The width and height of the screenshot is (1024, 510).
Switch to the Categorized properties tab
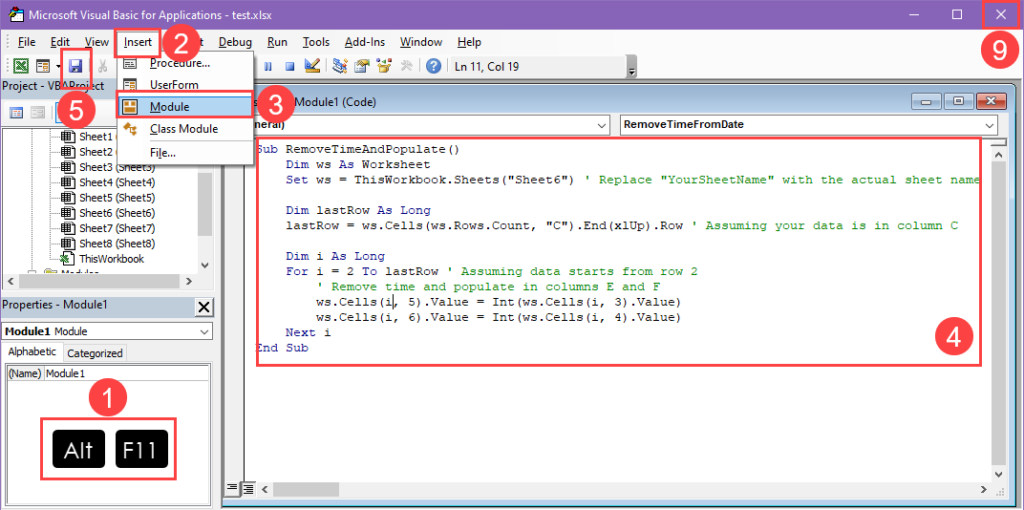(x=95, y=353)
